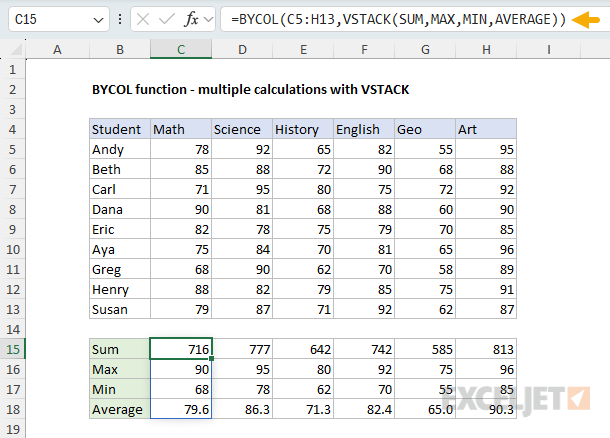
Task: Select column A header
Action: tap(58, 49)
